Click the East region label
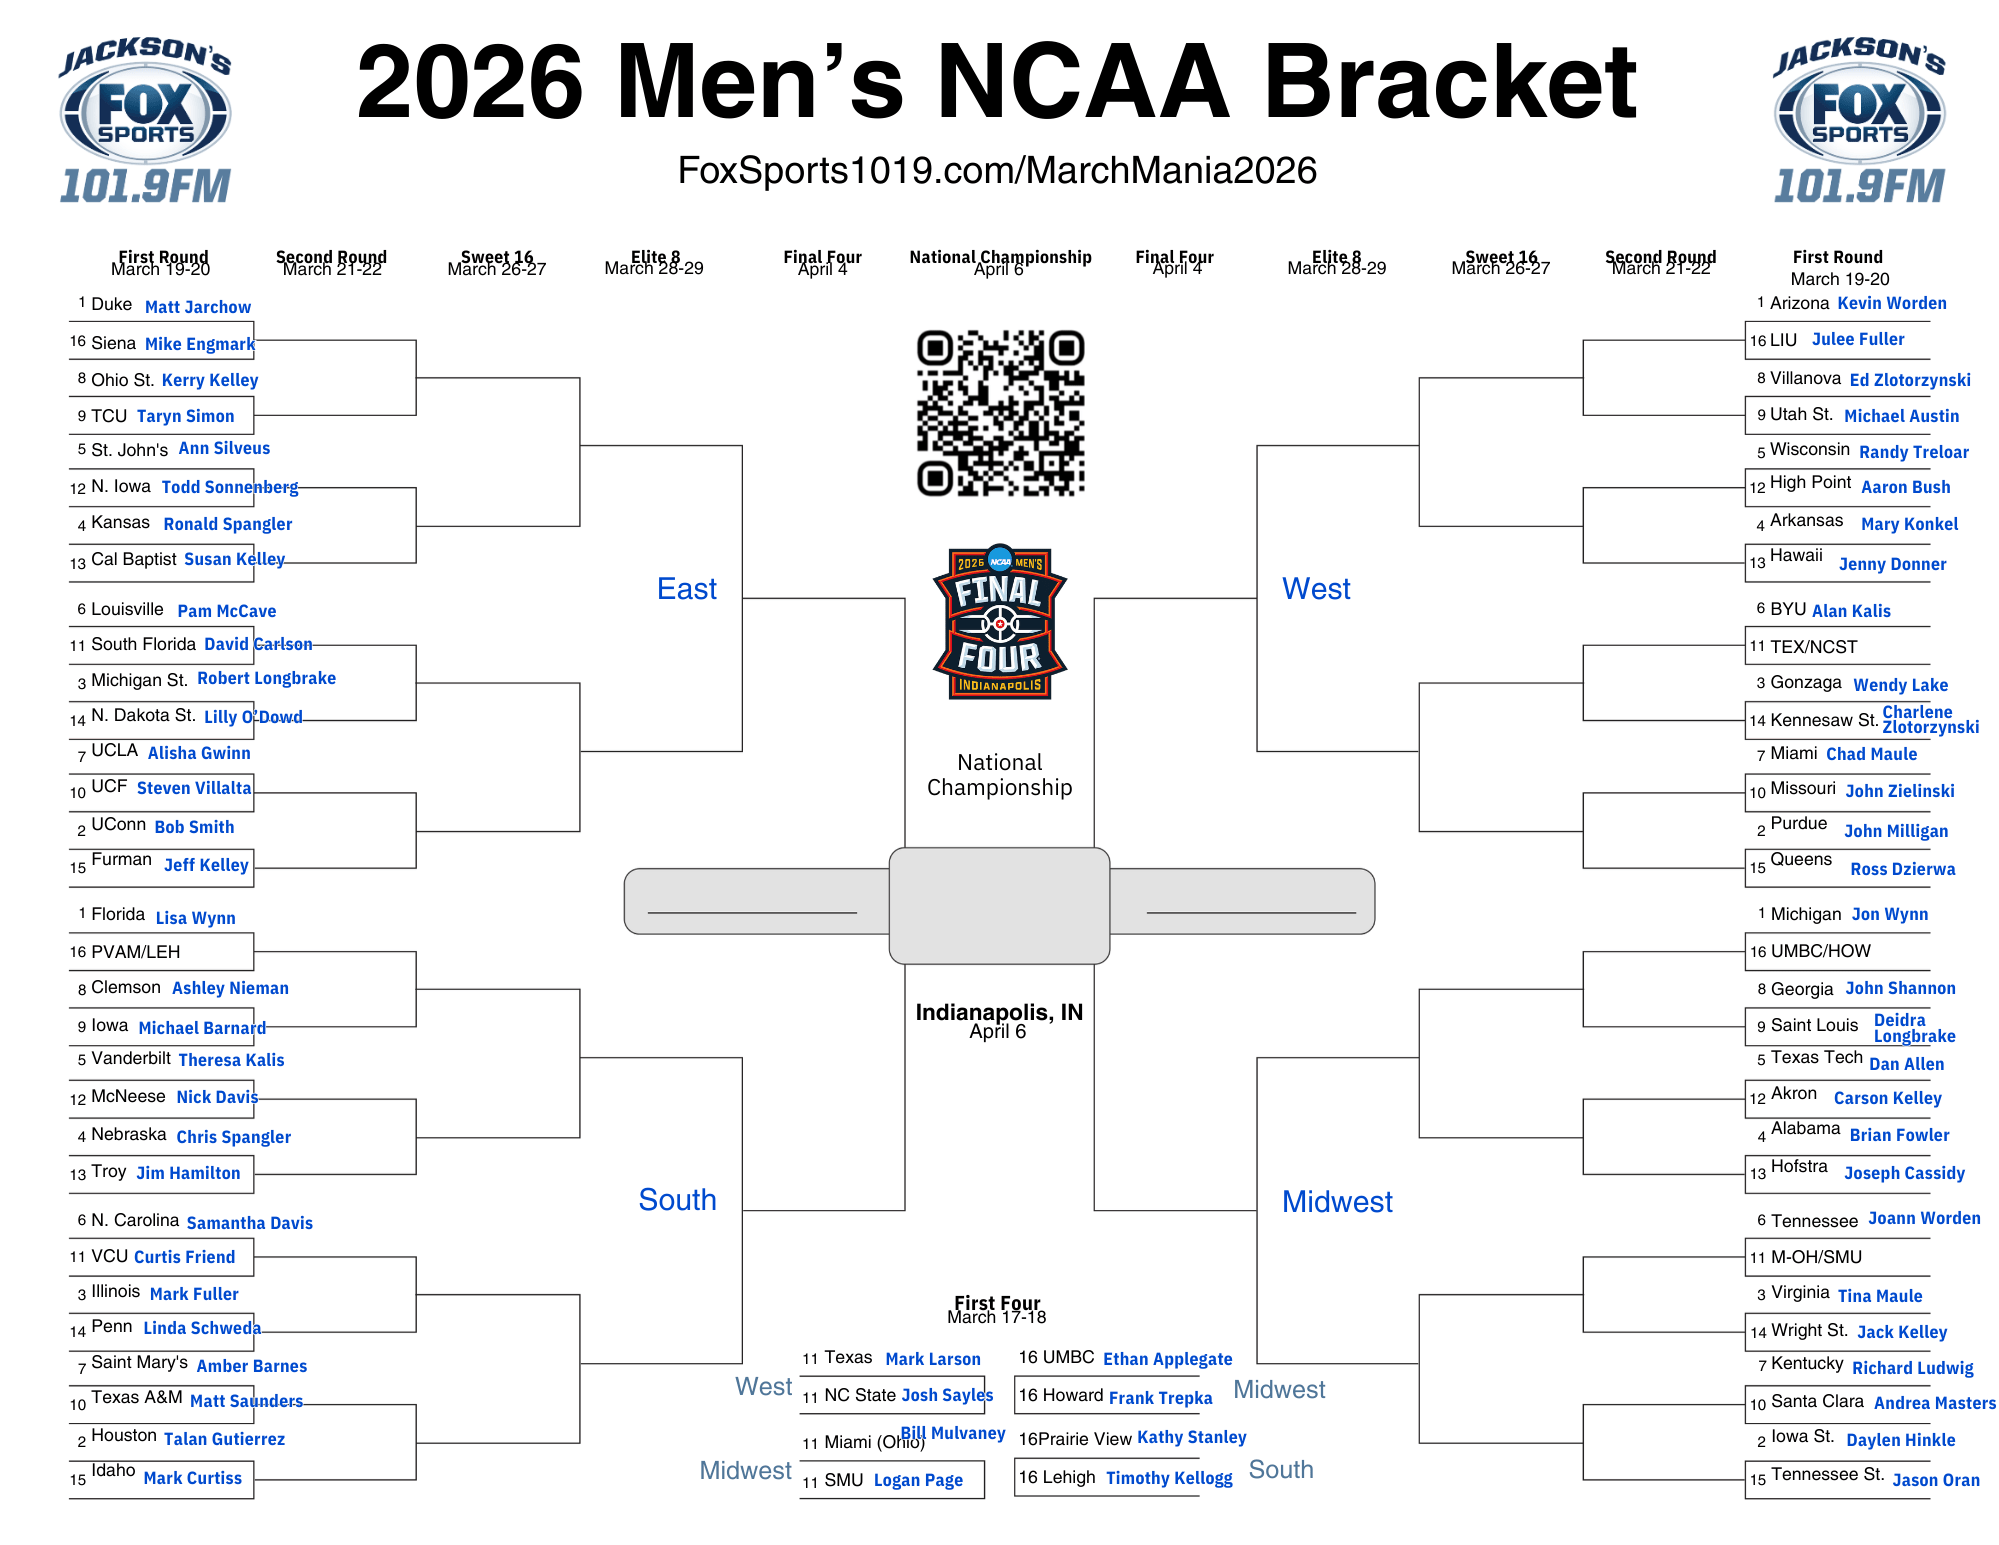 [x=687, y=589]
